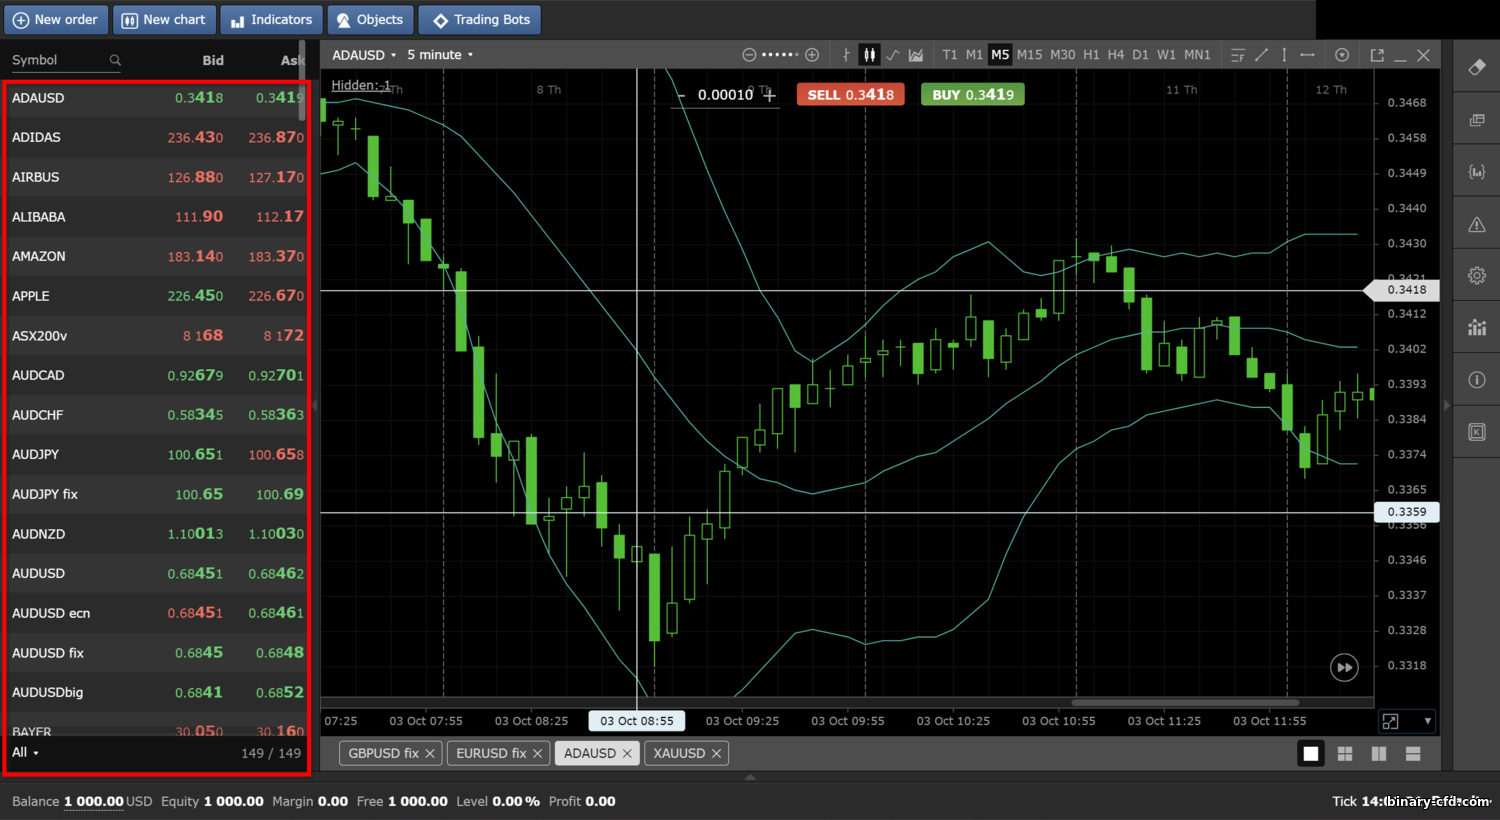Switch to the XAUUSD chart tab
The image size is (1500, 820).
[687, 753]
